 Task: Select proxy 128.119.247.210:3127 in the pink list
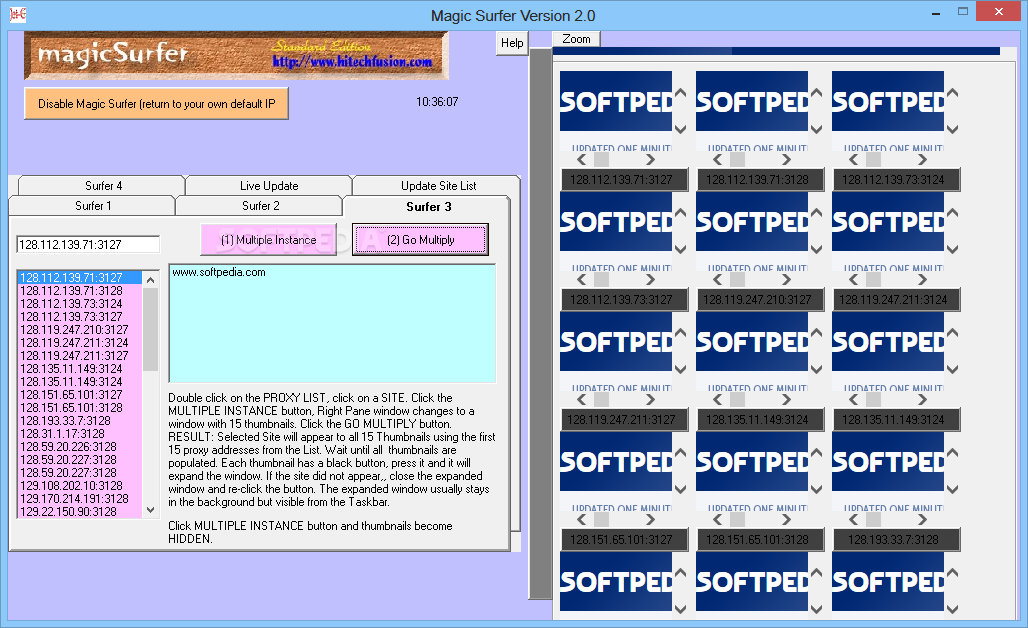tap(80, 330)
